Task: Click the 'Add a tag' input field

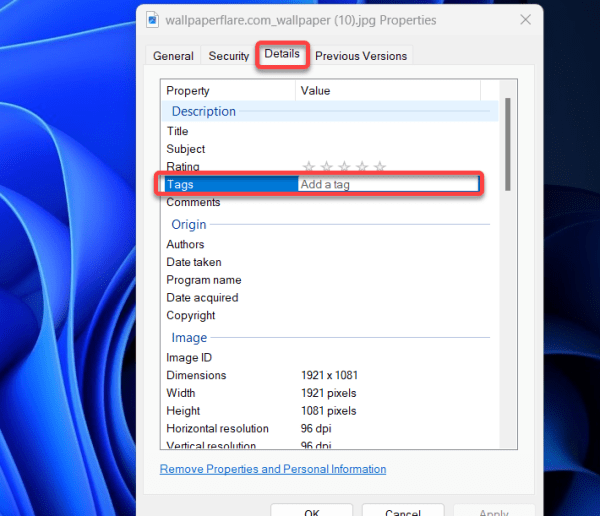Action: pos(388,185)
